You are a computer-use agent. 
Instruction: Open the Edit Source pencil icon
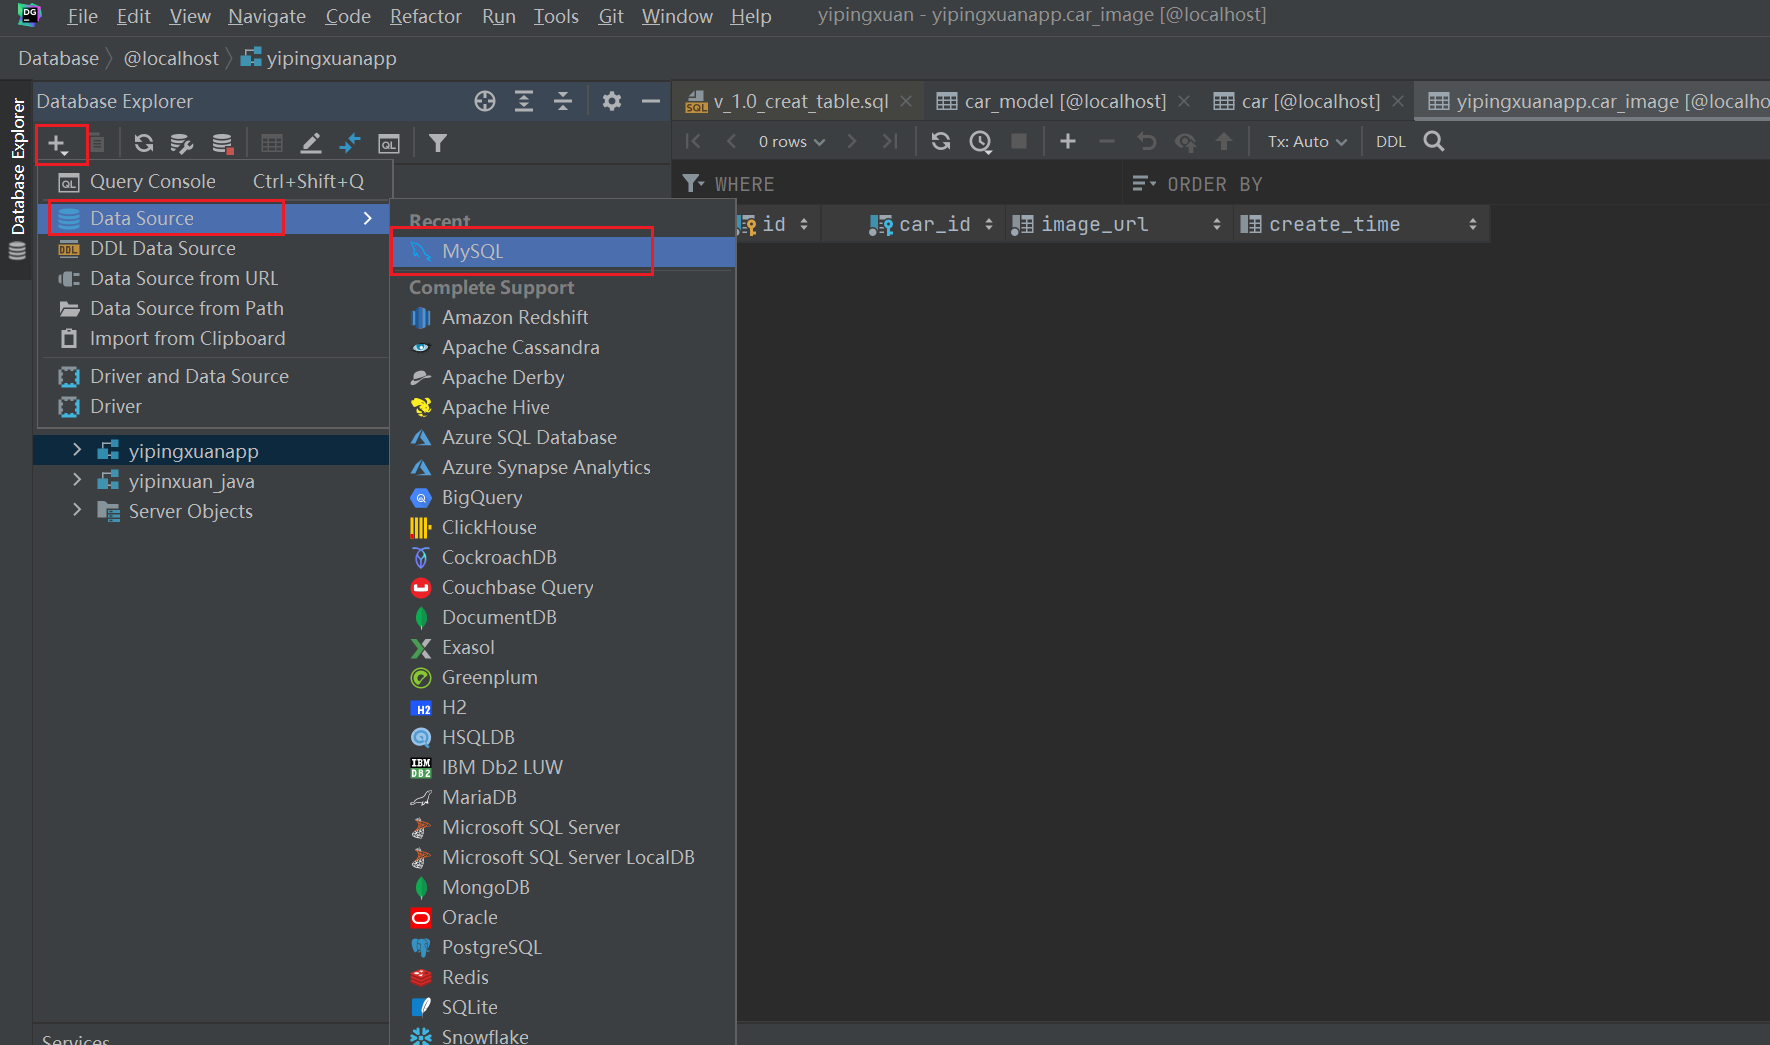[x=311, y=143]
